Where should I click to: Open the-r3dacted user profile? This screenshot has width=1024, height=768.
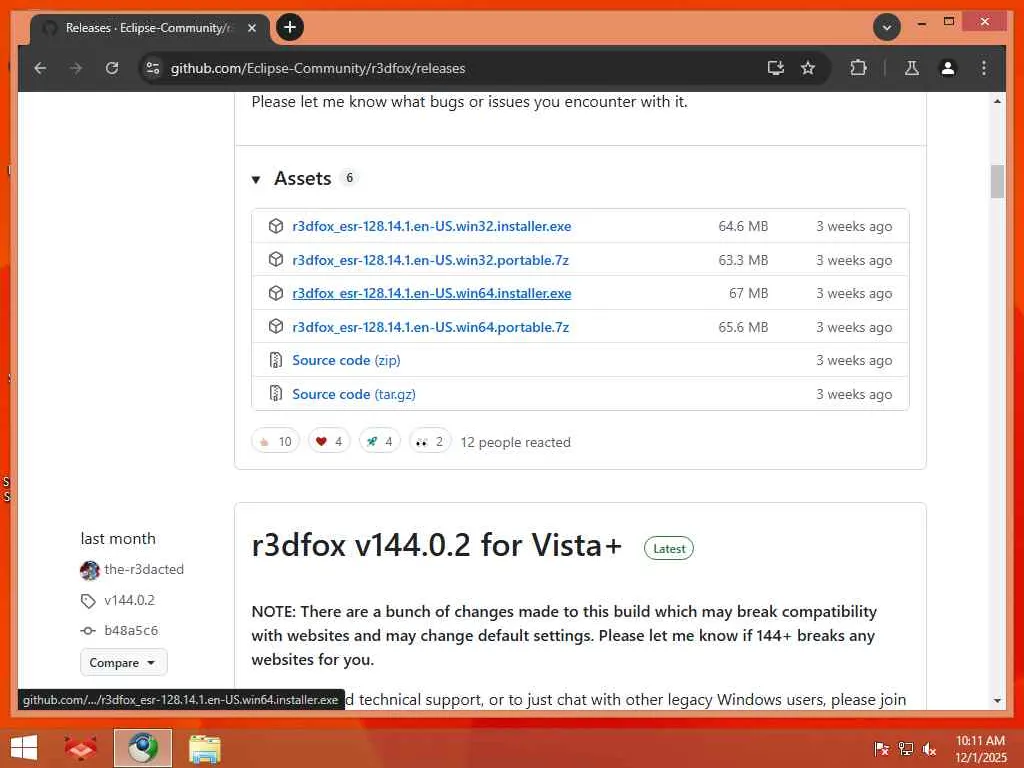point(144,569)
